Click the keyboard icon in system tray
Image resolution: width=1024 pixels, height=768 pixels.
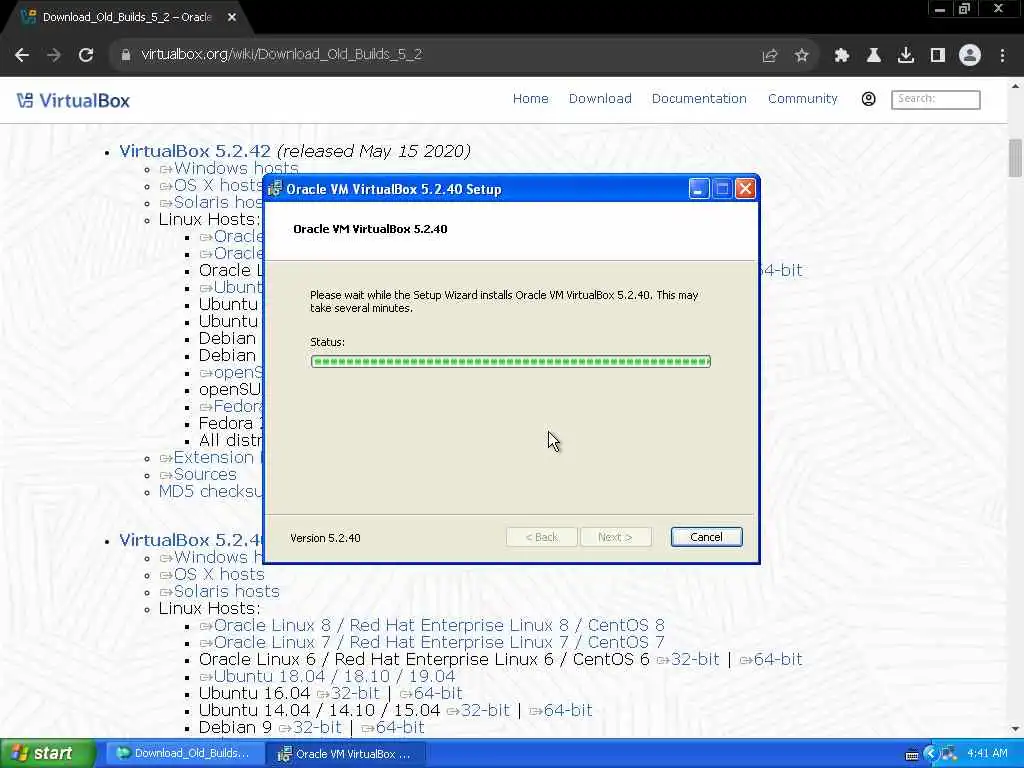(x=912, y=755)
